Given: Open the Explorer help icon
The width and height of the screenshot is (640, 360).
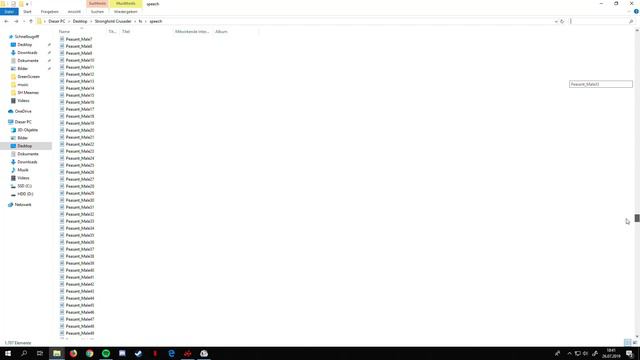Looking at the screenshot, I should [x=636, y=11].
